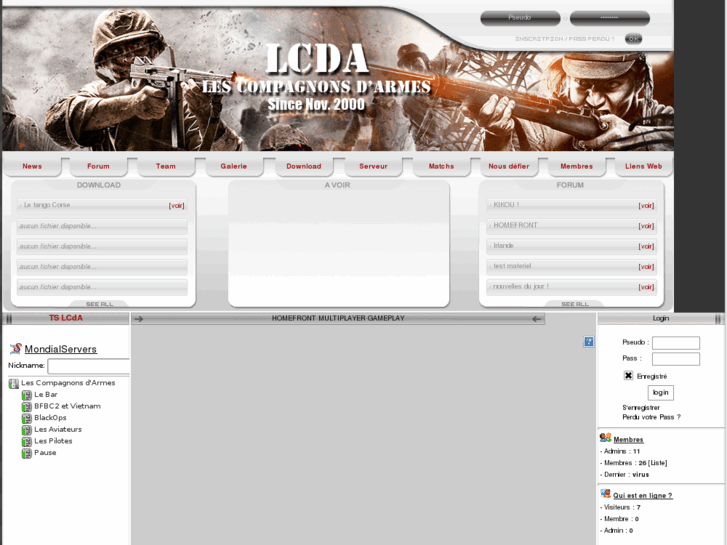Click the Les Pilotes channel icon

(26, 442)
